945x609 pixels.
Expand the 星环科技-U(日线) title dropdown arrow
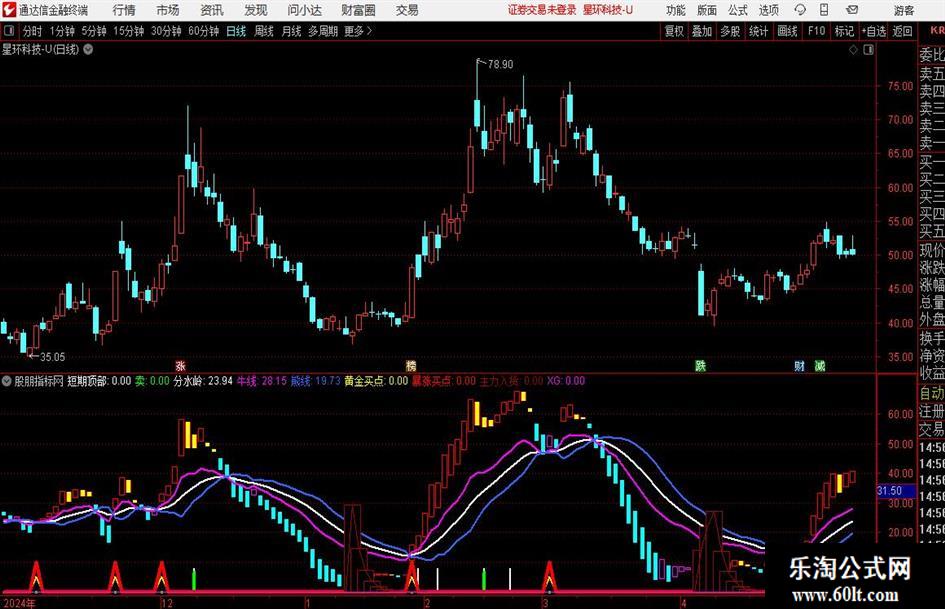[88, 49]
